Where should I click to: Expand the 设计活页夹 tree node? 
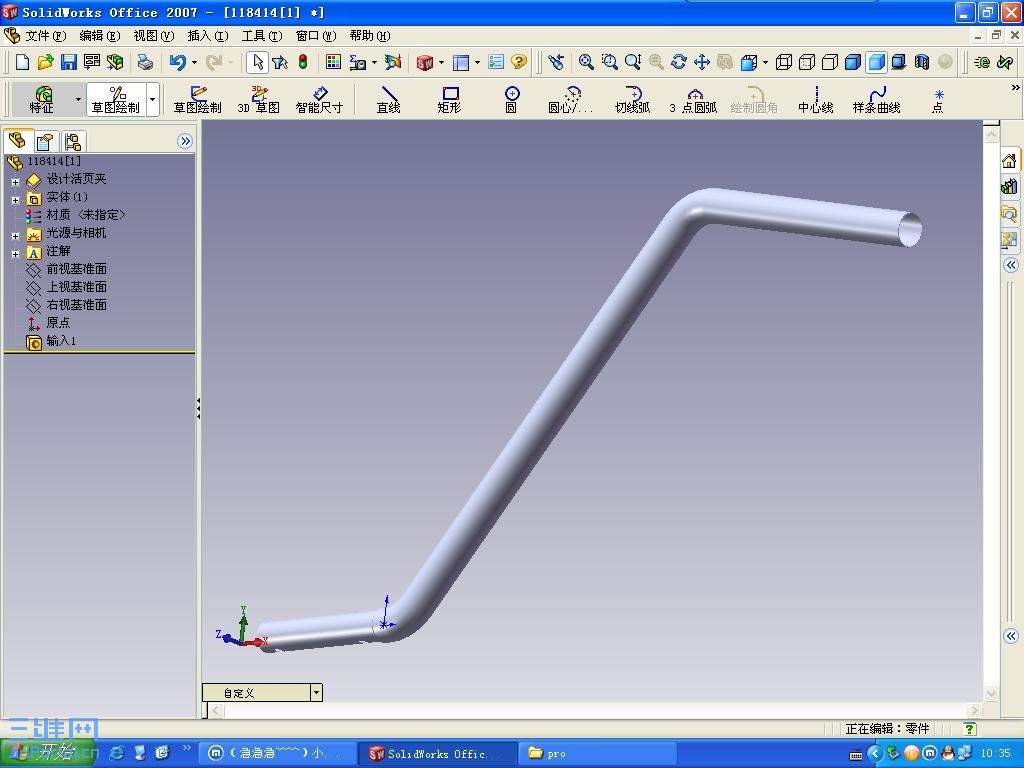[15, 182]
